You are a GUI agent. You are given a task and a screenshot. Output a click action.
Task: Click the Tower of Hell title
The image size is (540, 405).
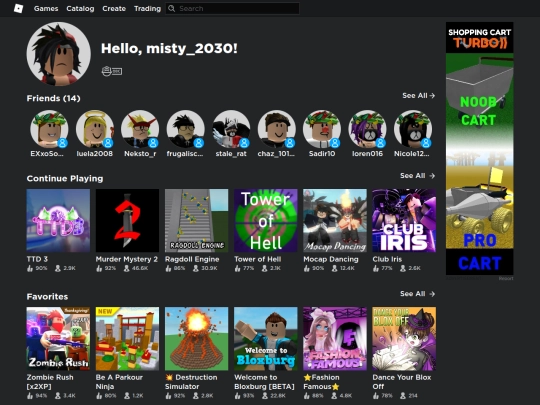pyautogui.click(x=258, y=259)
